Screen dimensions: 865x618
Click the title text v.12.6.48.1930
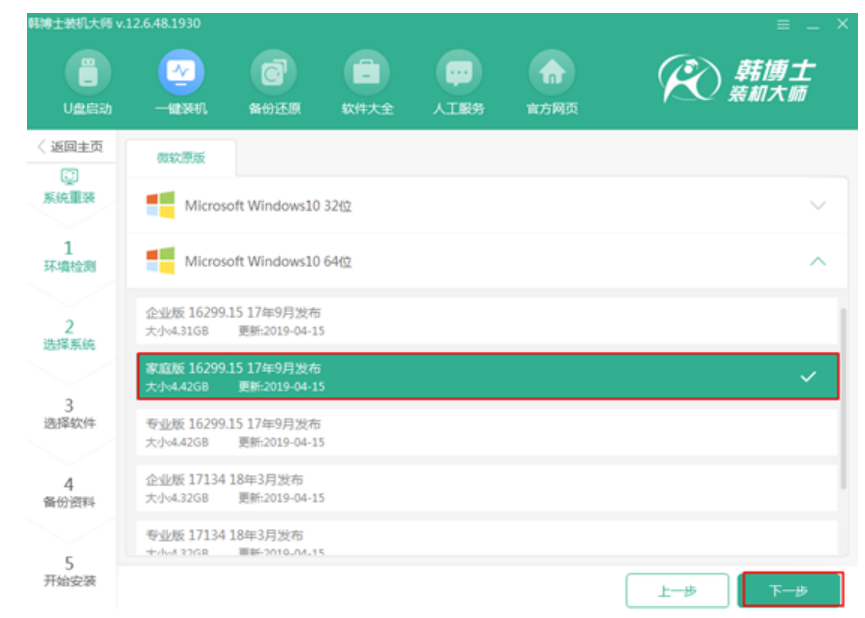point(158,24)
